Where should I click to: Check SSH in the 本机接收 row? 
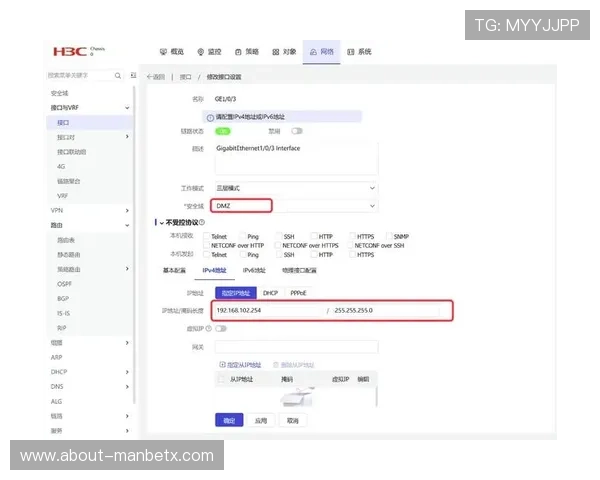coord(278,236)
